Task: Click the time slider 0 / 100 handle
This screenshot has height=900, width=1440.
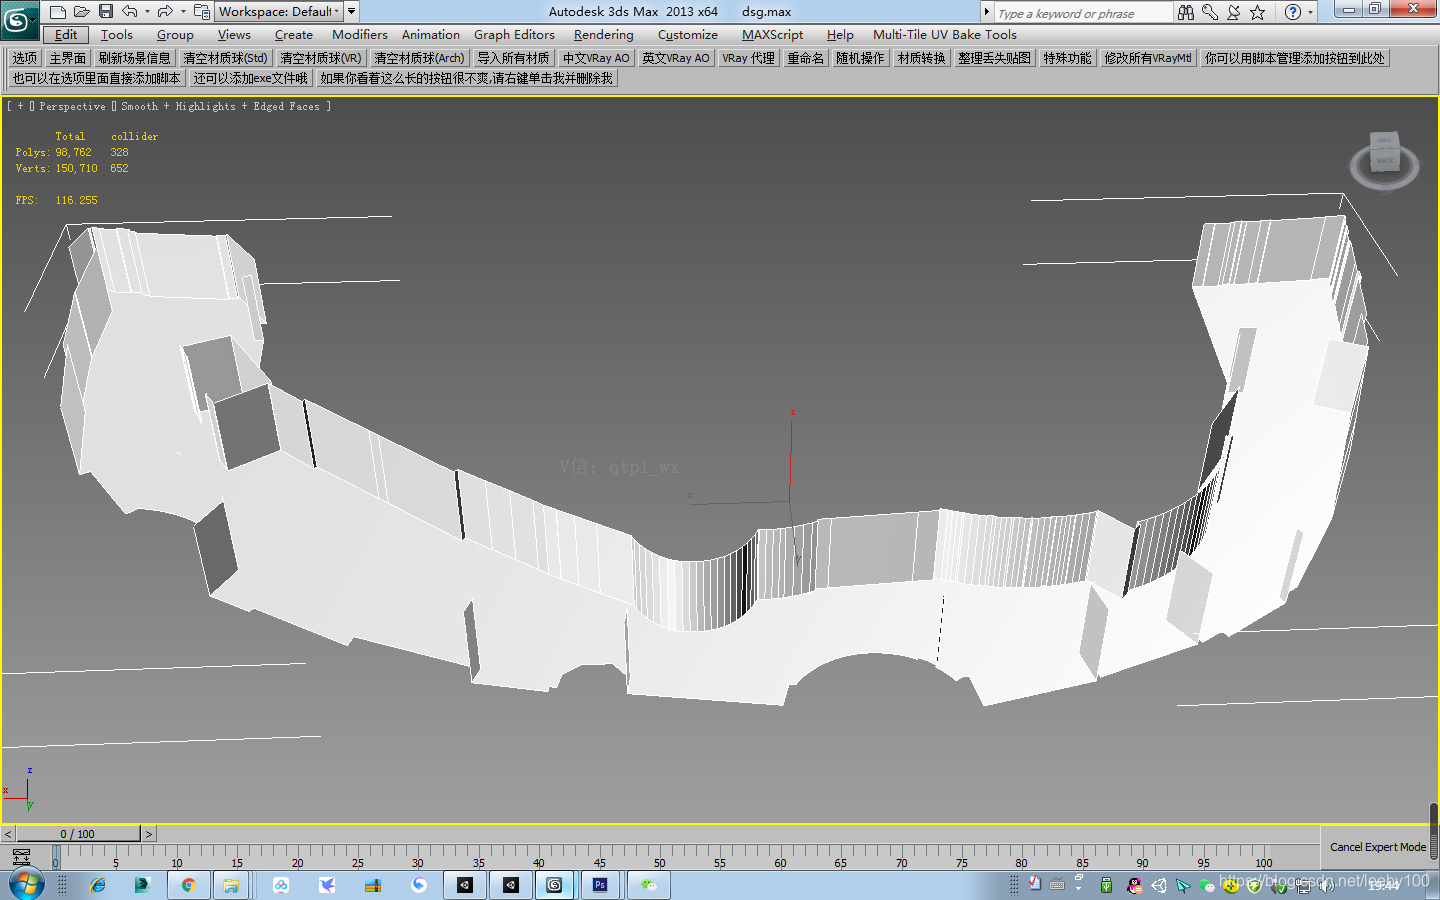Action: coord(78,834)
